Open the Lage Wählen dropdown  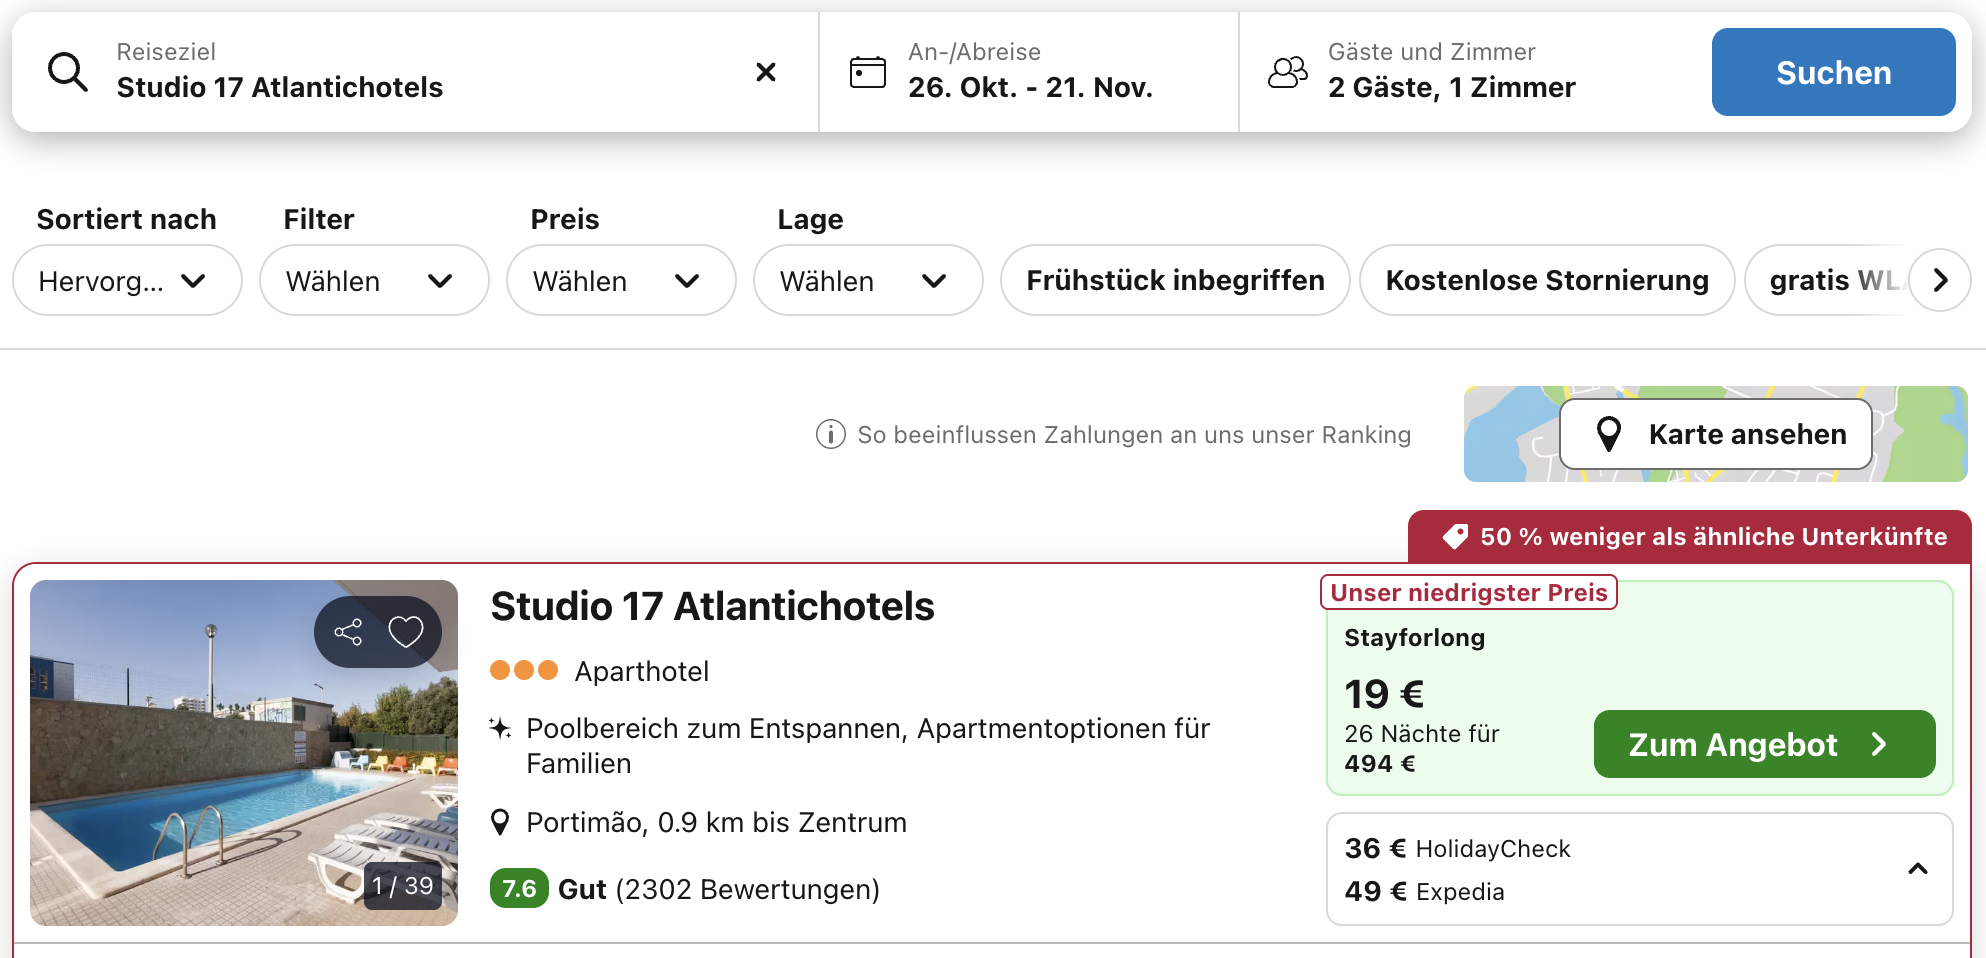point(868,281)
